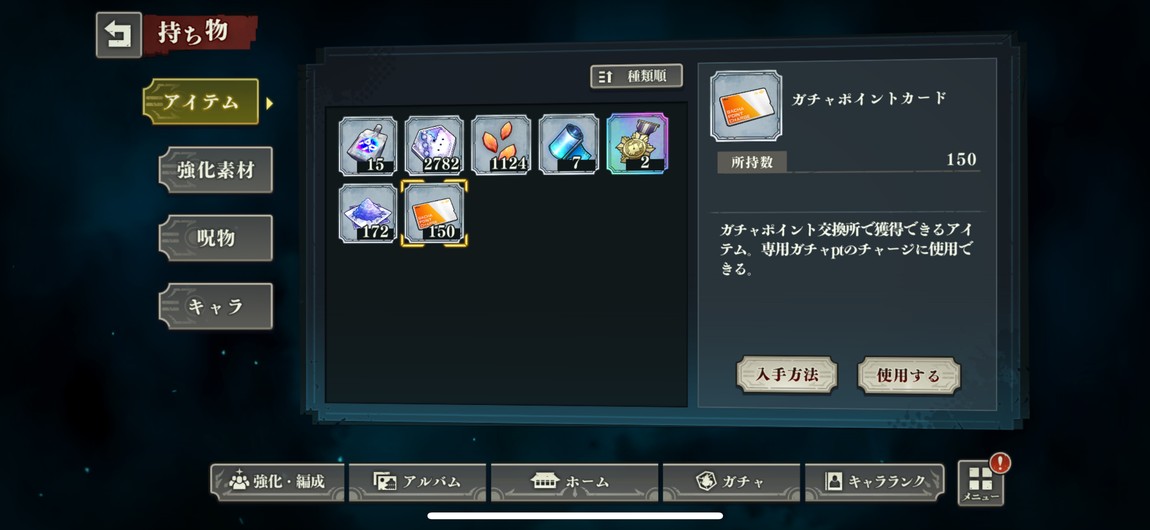Click the 使用する button
Screen dimensions: 1150x530
[909, 375]
